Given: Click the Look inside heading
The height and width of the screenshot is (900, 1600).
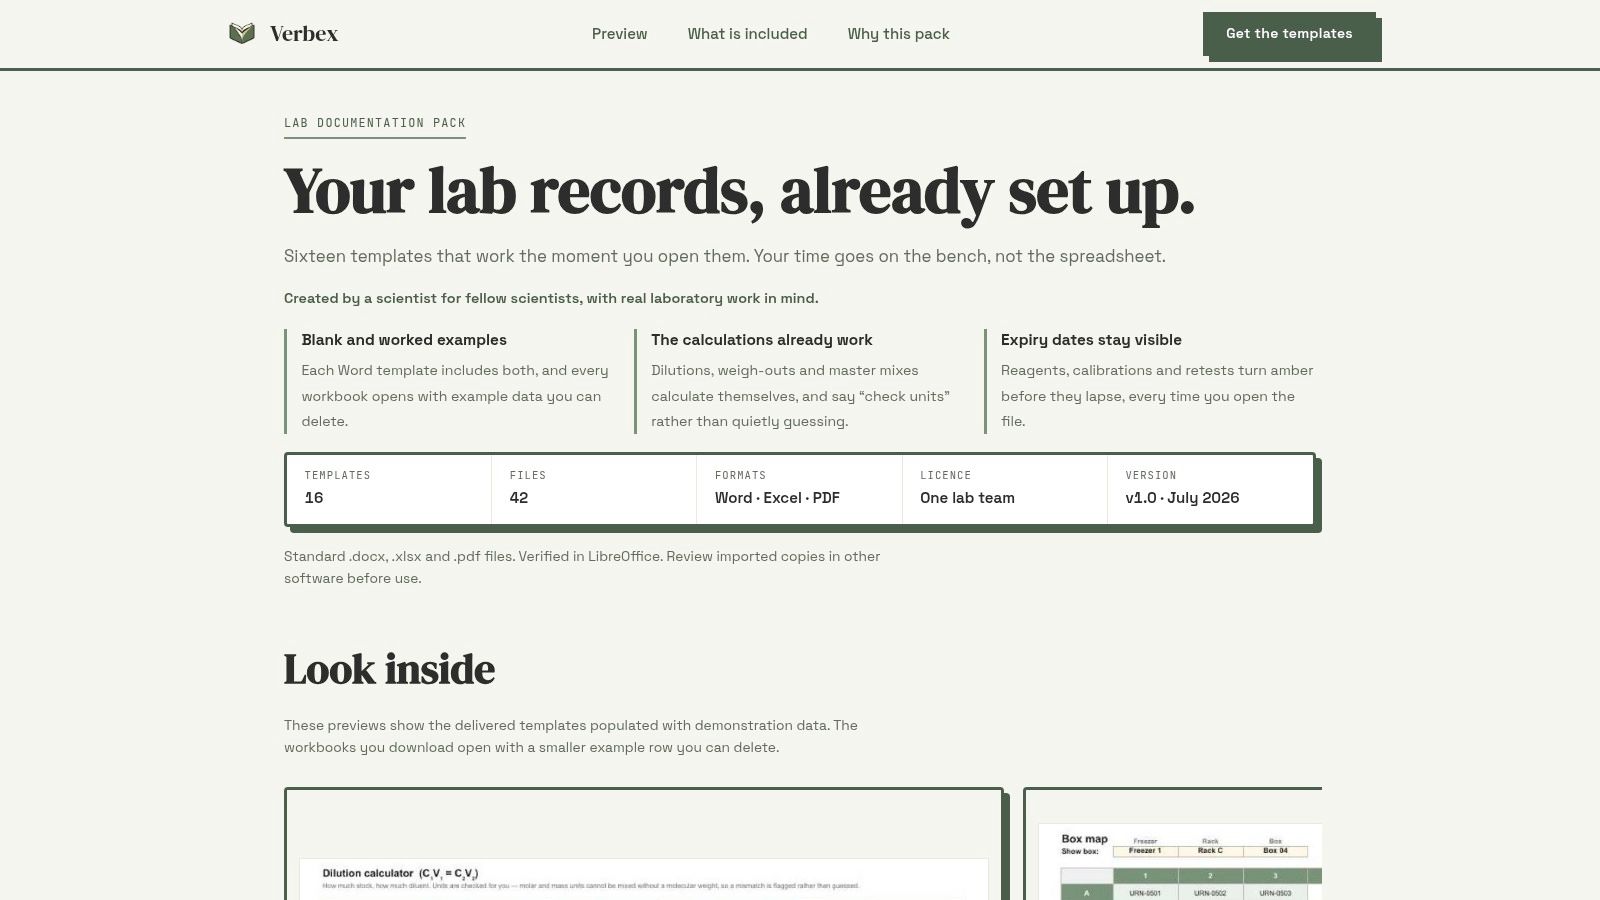Looking at the screenshot, I should point(389,669).
